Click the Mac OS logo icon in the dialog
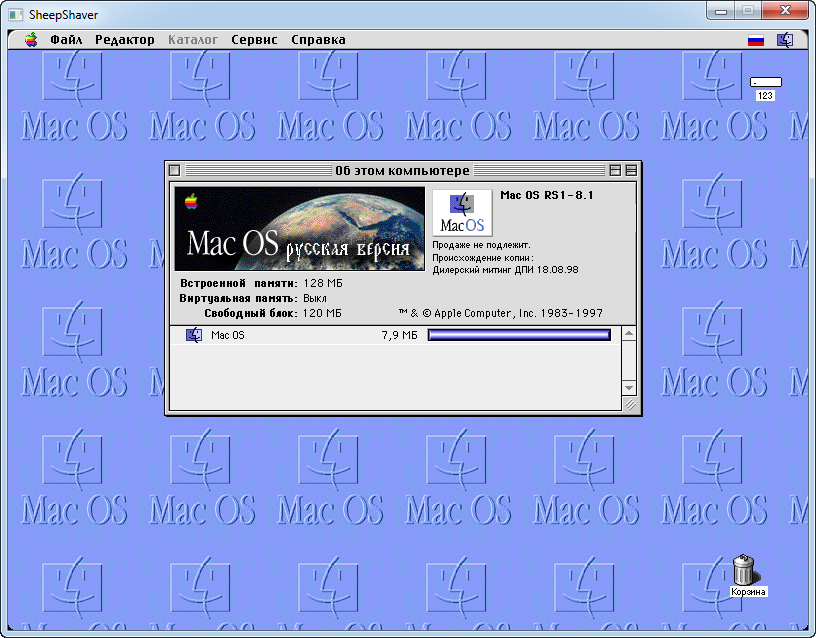 462,212
